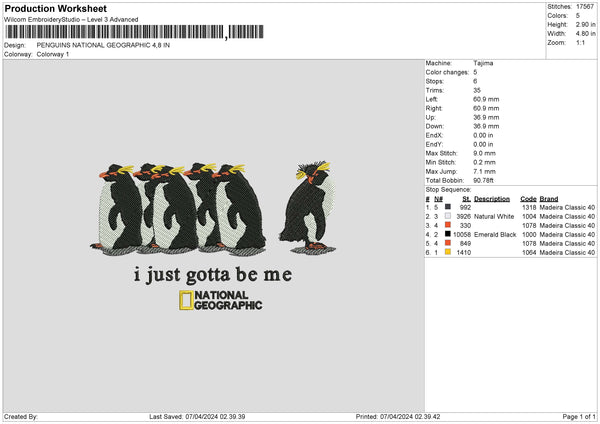Select the 'Natural White' description

point(494,216)
